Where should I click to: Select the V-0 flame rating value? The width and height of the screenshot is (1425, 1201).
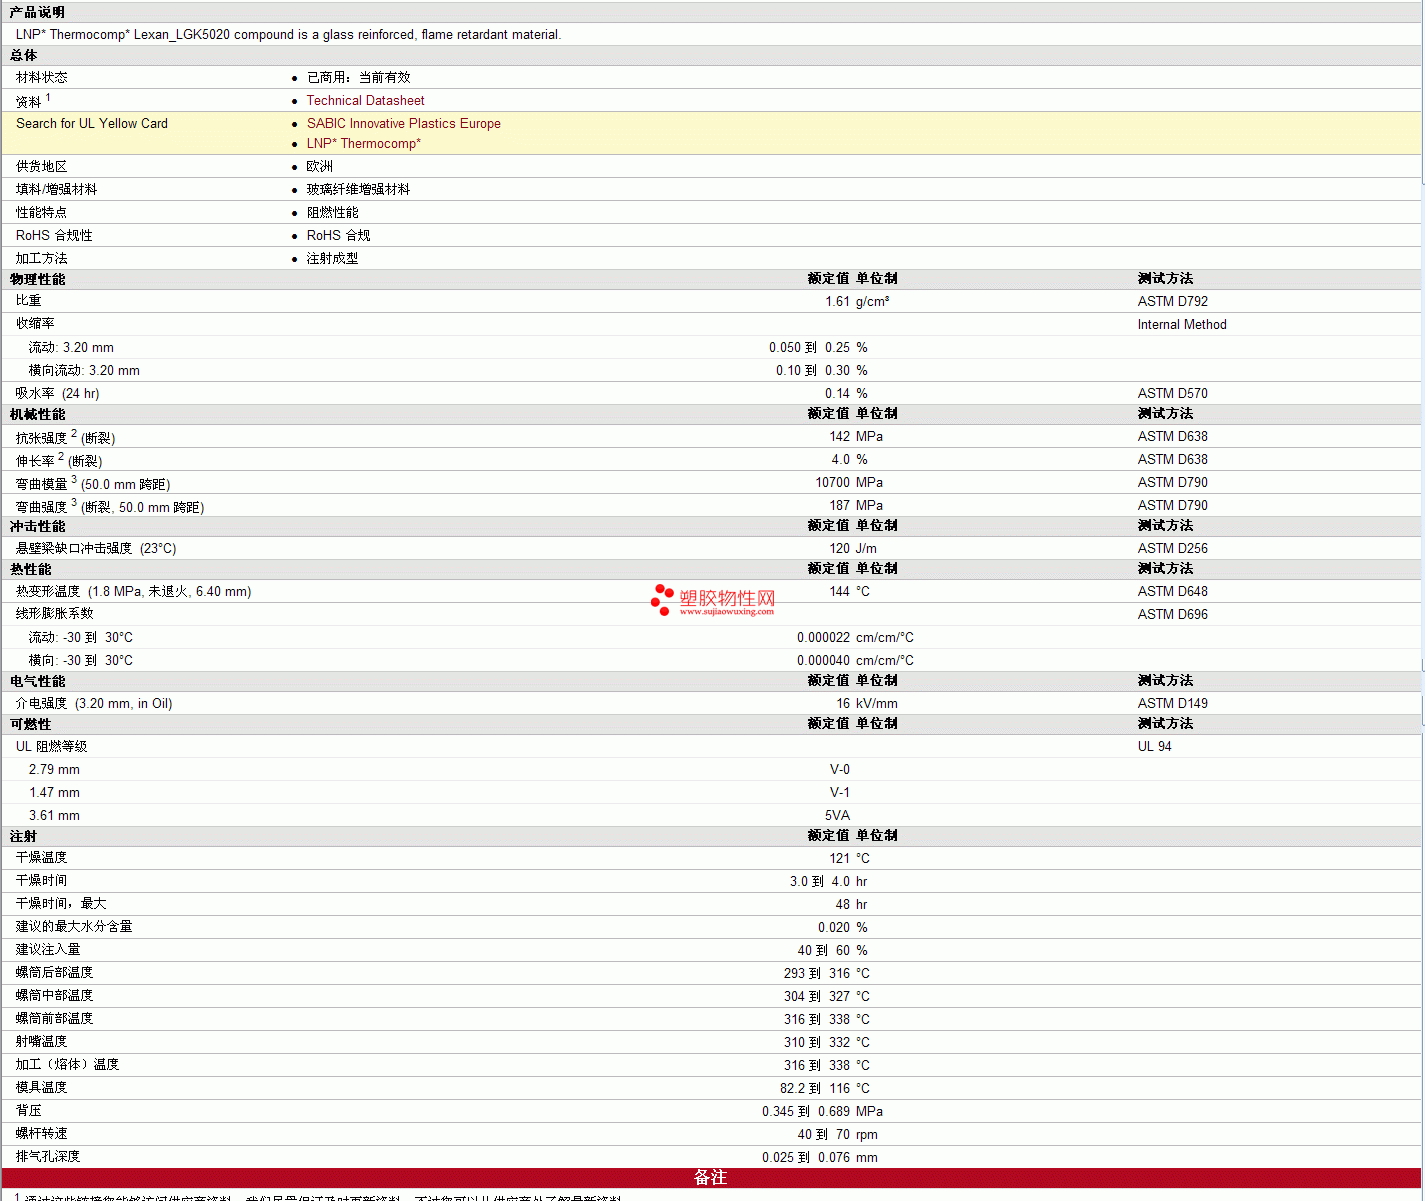(x=840, y=770)
